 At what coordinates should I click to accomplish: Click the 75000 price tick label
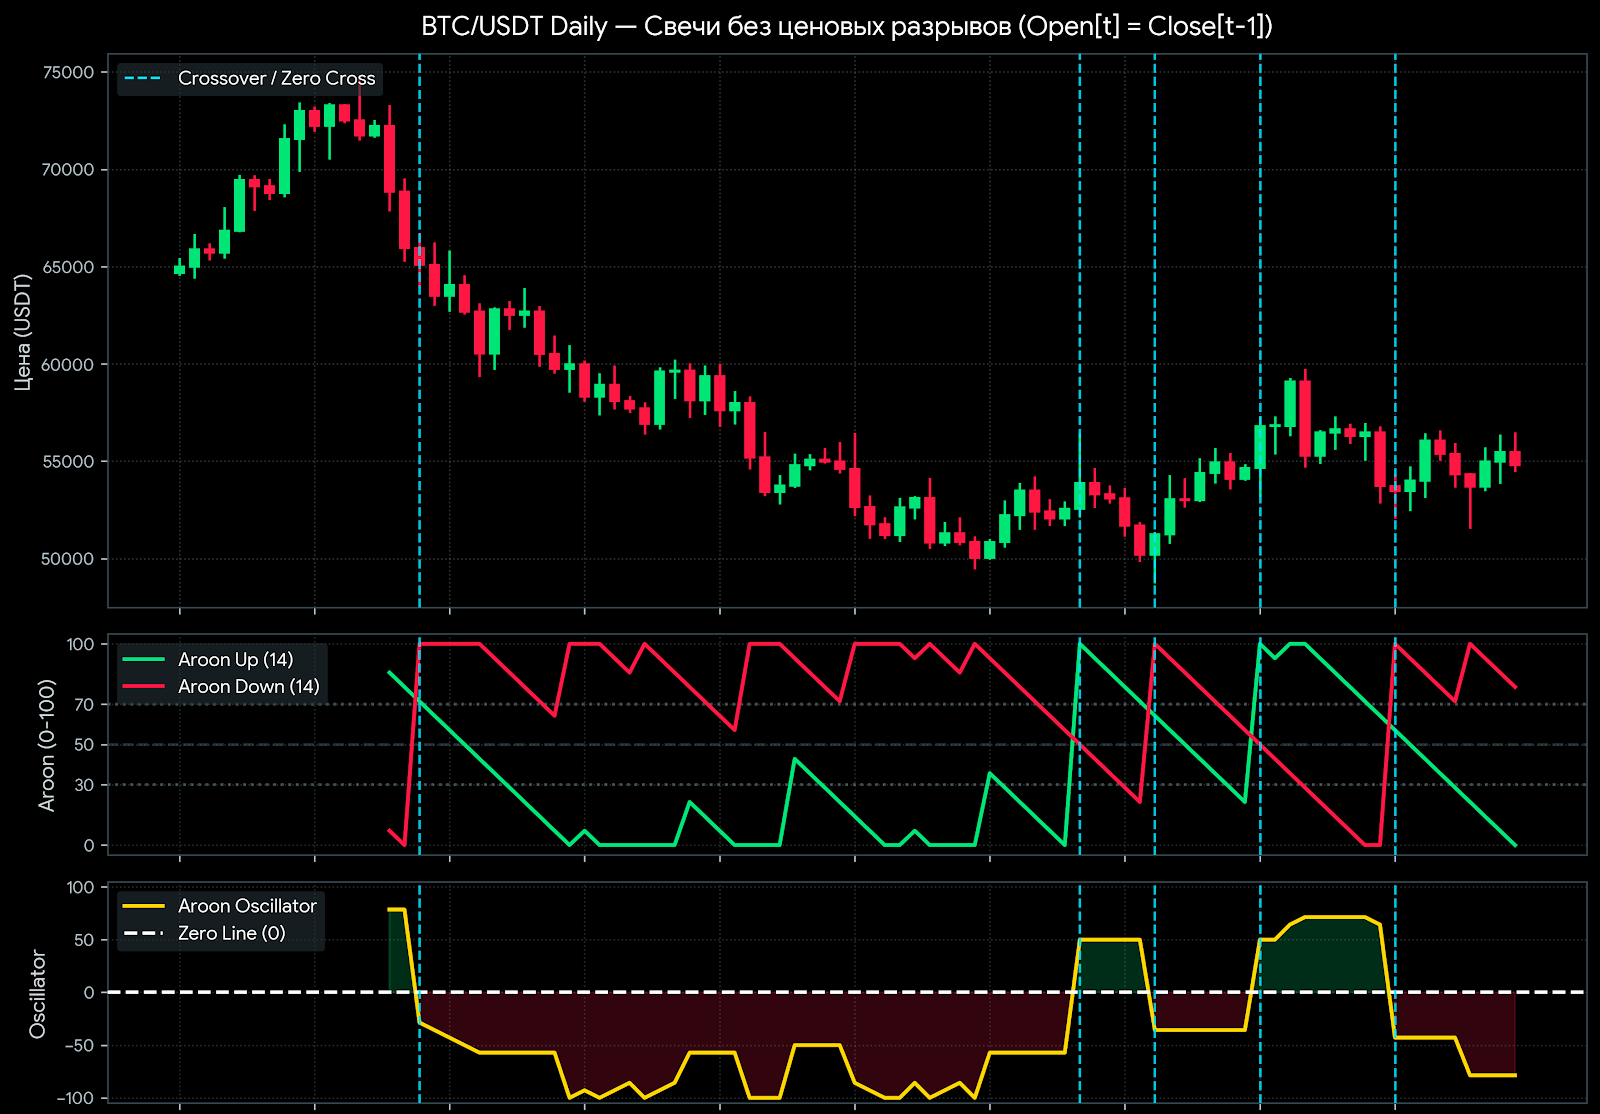(69, 72)
